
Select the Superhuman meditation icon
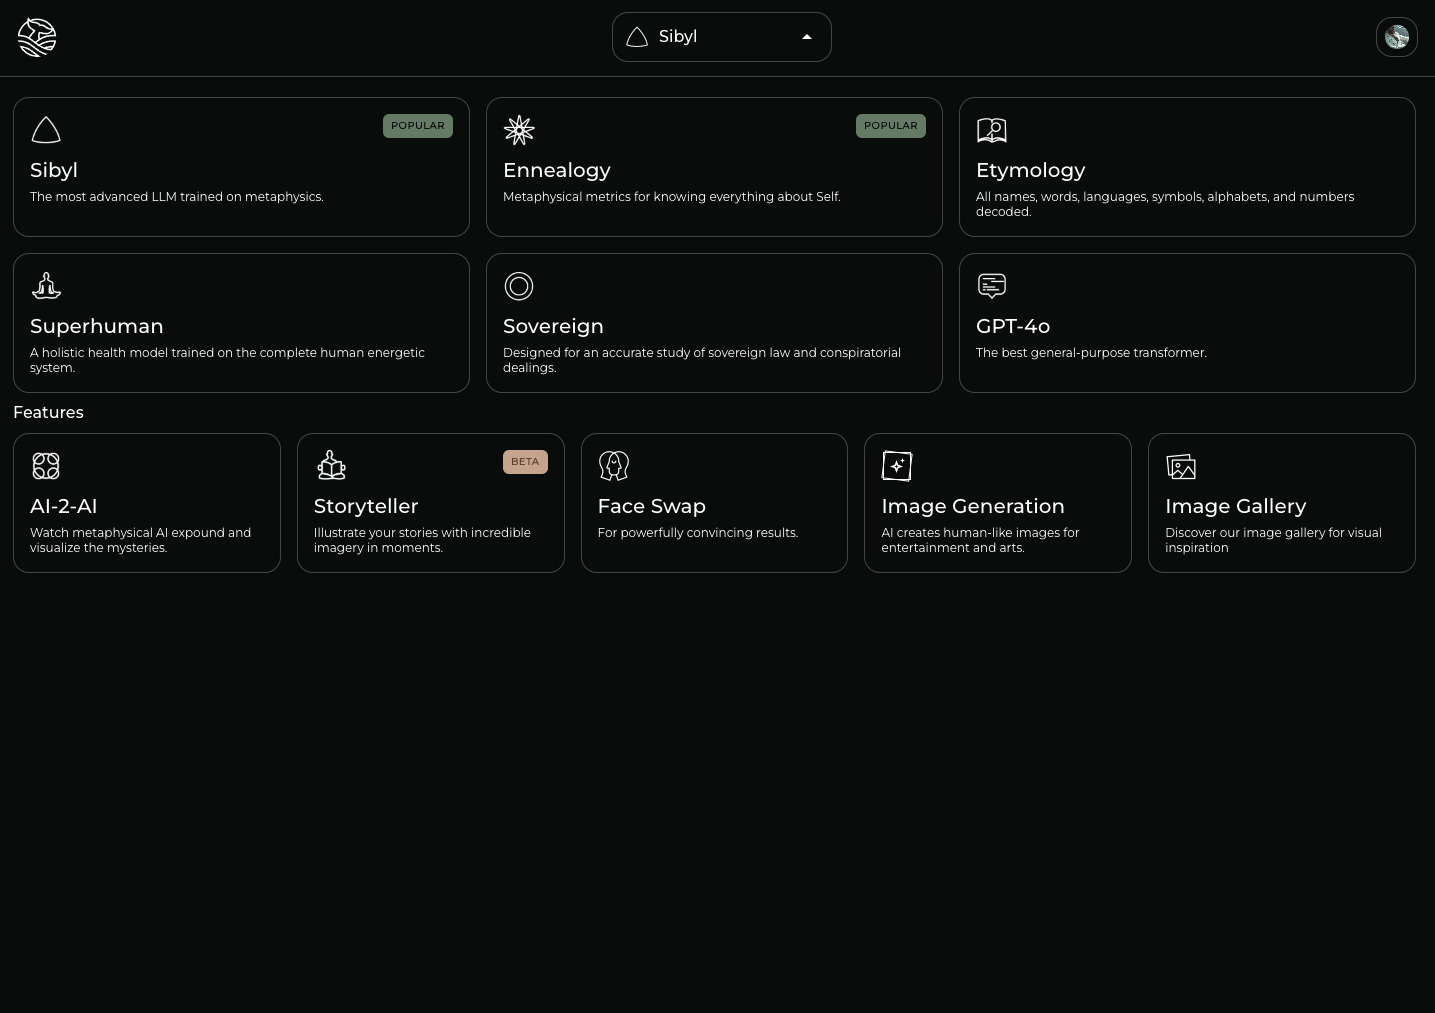(46, 286)
